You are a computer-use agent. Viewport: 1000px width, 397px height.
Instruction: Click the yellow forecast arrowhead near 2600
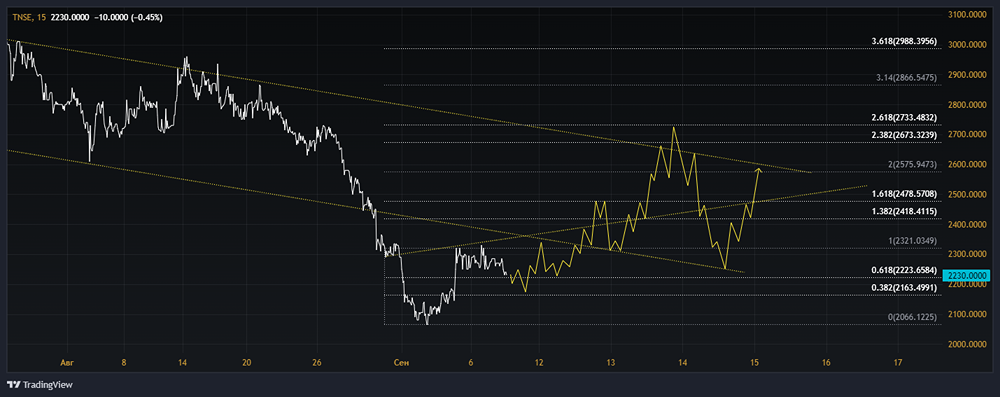[759, 169]
